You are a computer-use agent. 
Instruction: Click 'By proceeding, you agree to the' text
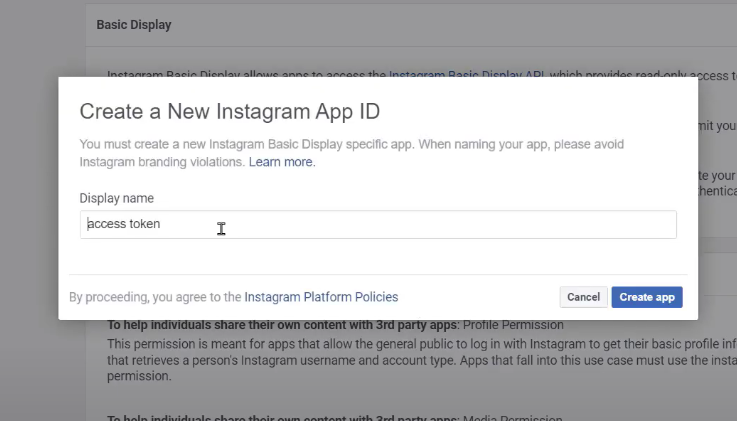(x=155, y=297)
